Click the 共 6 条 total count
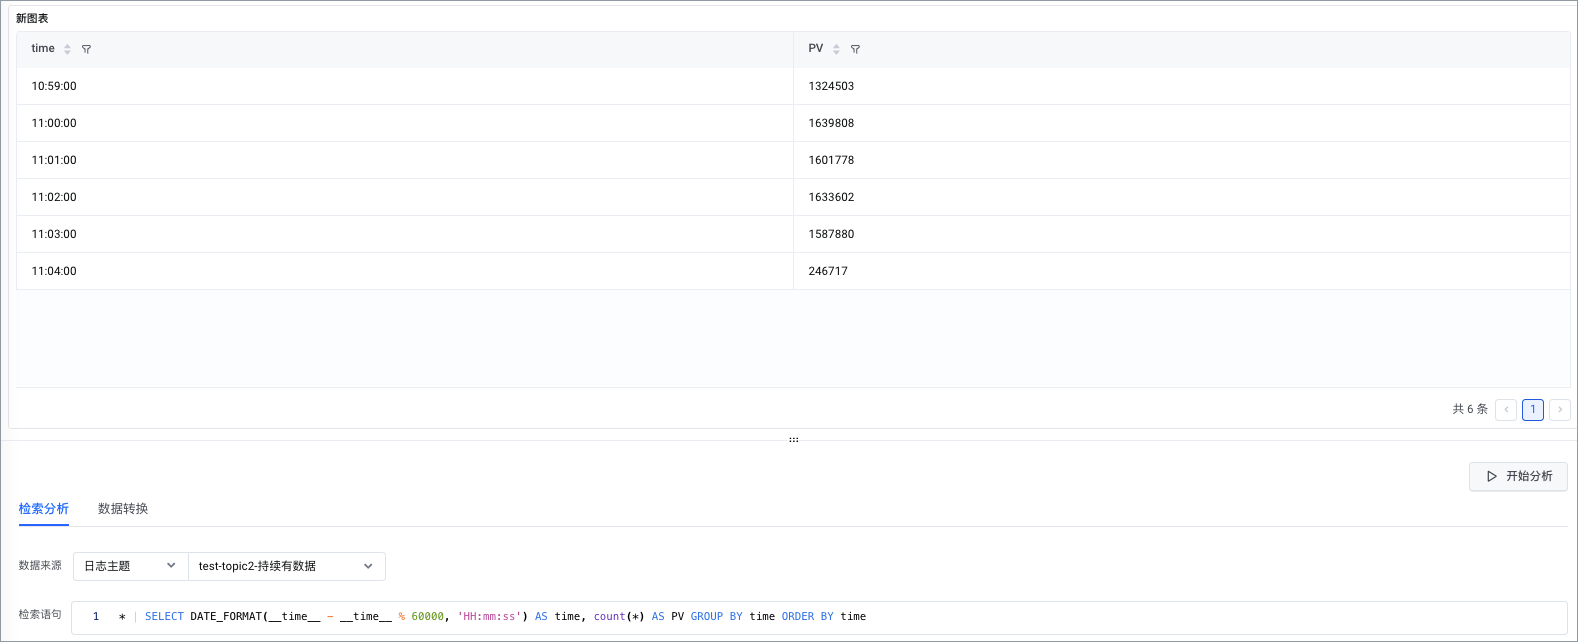Screen dimensions: 1578x642 [x=1470, y=409]
